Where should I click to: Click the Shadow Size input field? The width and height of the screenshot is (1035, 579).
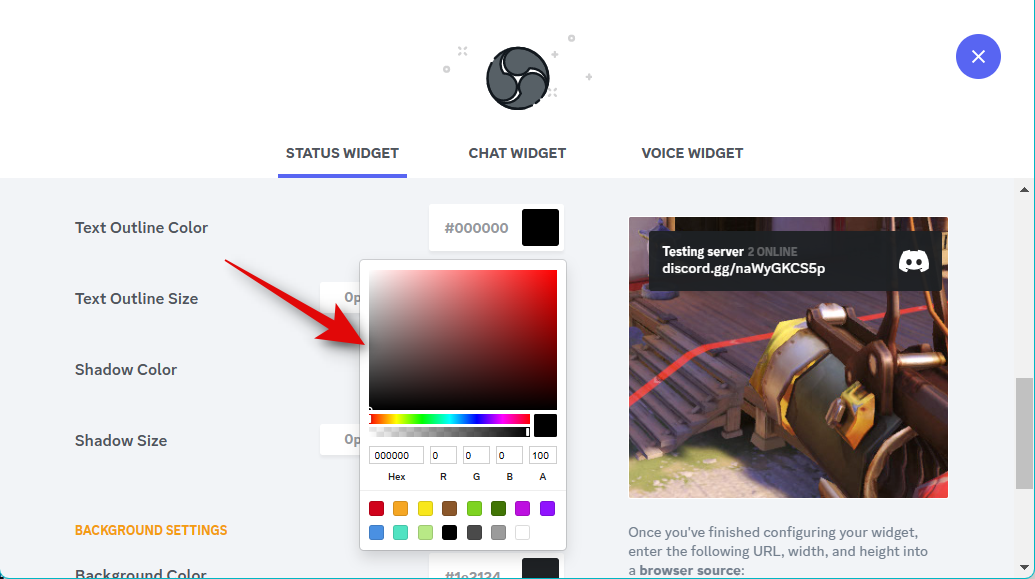pyautogui.click(x=340, y=440)
